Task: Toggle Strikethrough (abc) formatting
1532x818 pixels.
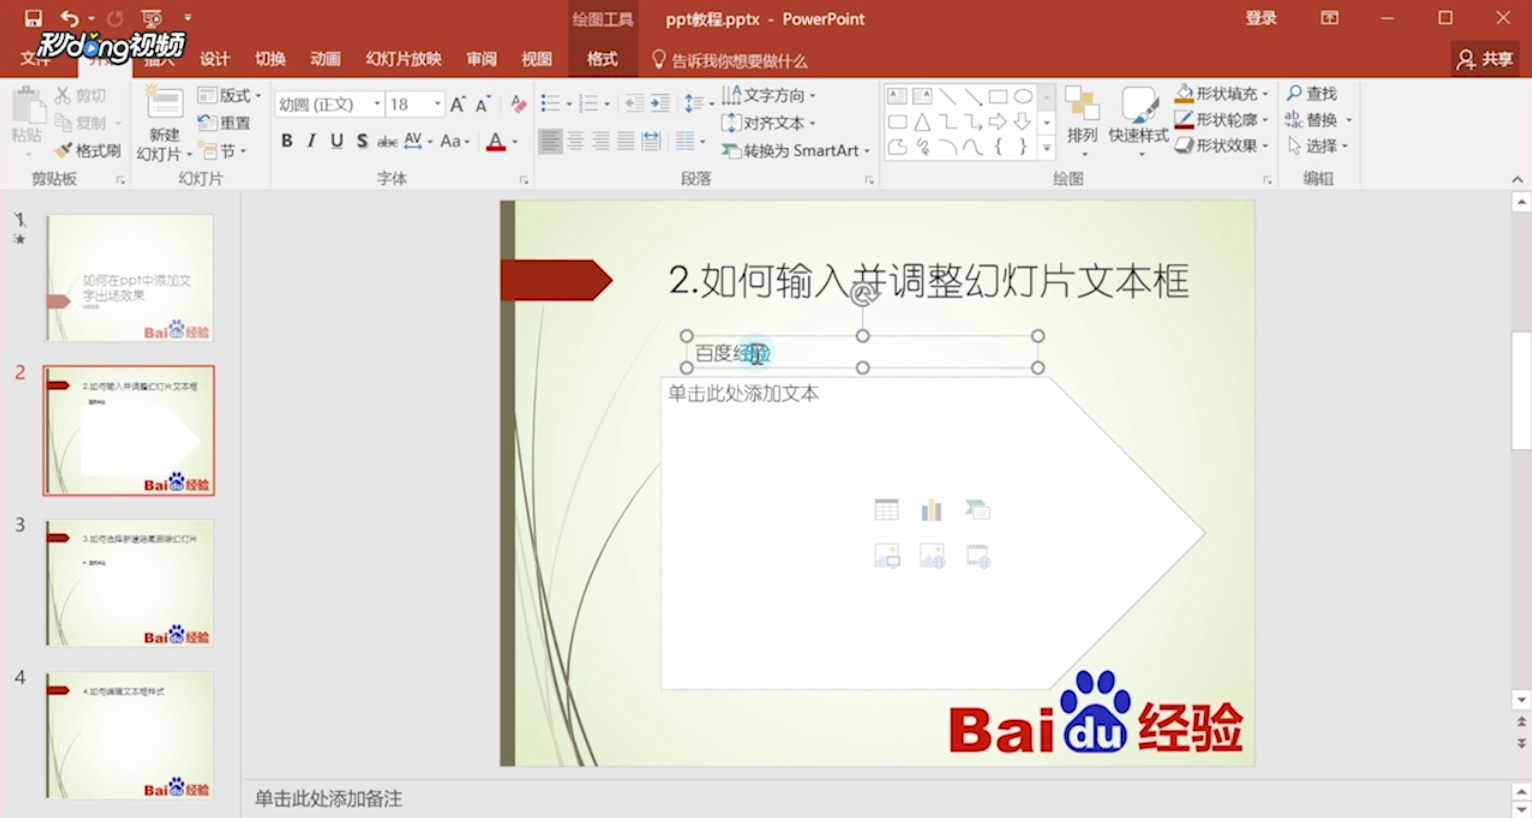Action: [387, 142]
